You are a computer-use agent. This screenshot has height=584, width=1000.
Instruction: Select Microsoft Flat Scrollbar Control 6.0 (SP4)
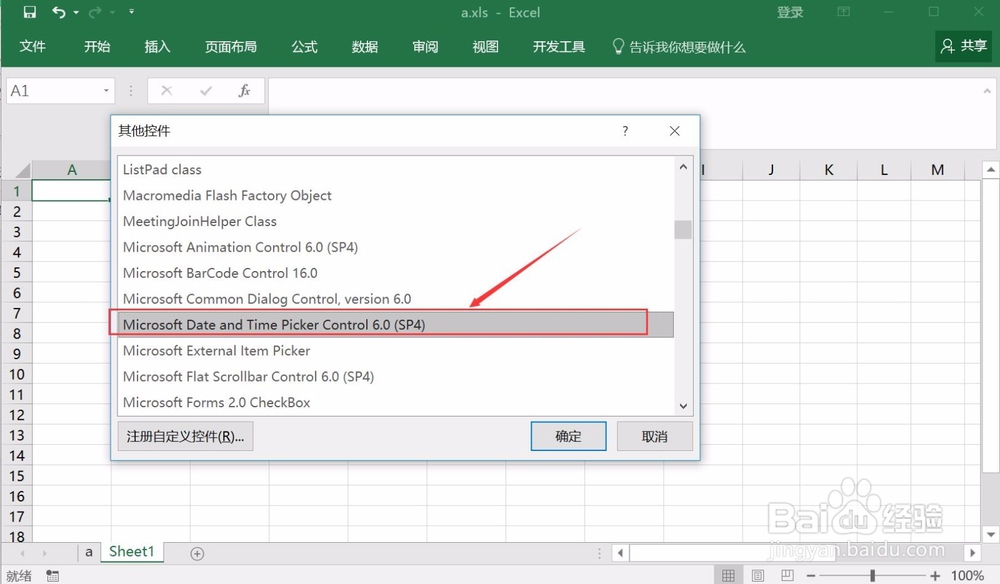395,376
